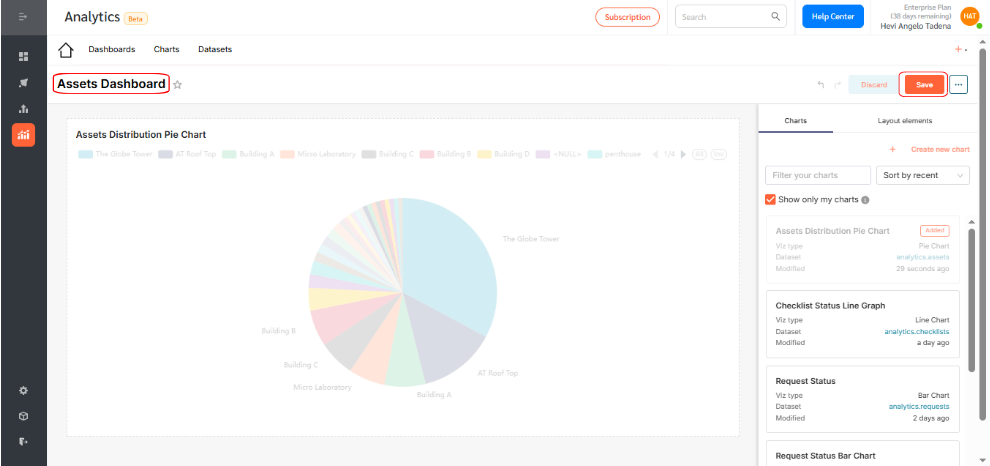Image resolution: width=990 pixels, height=466 pixels.
Task: Undo the last dashboard change
Action: (821, 85)
